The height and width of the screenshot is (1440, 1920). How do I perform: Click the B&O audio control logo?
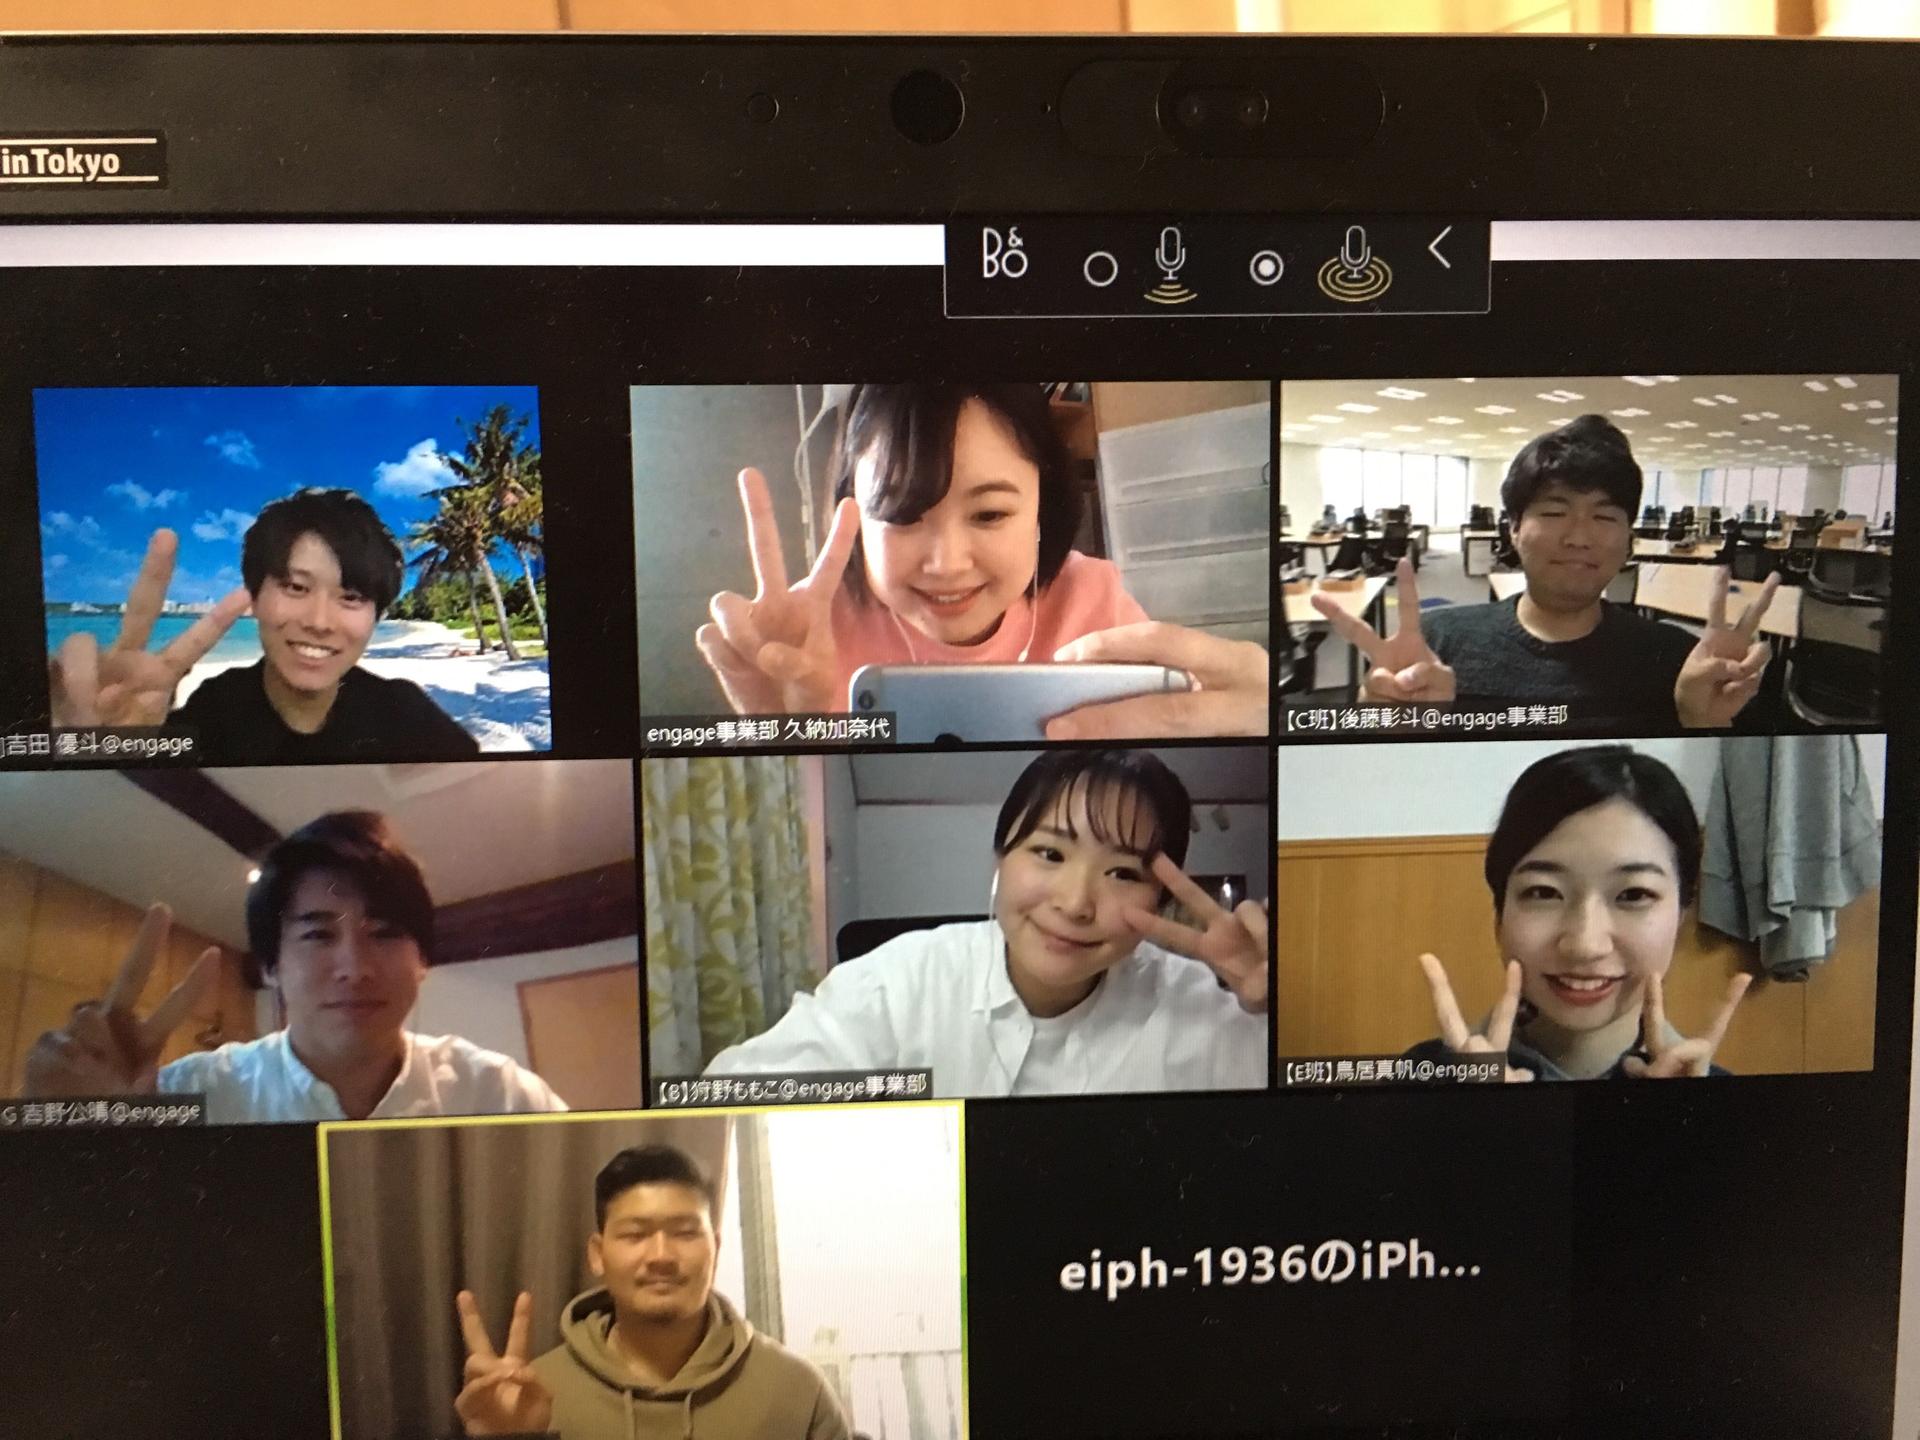pyautogui.click(x=1004, y=254)
